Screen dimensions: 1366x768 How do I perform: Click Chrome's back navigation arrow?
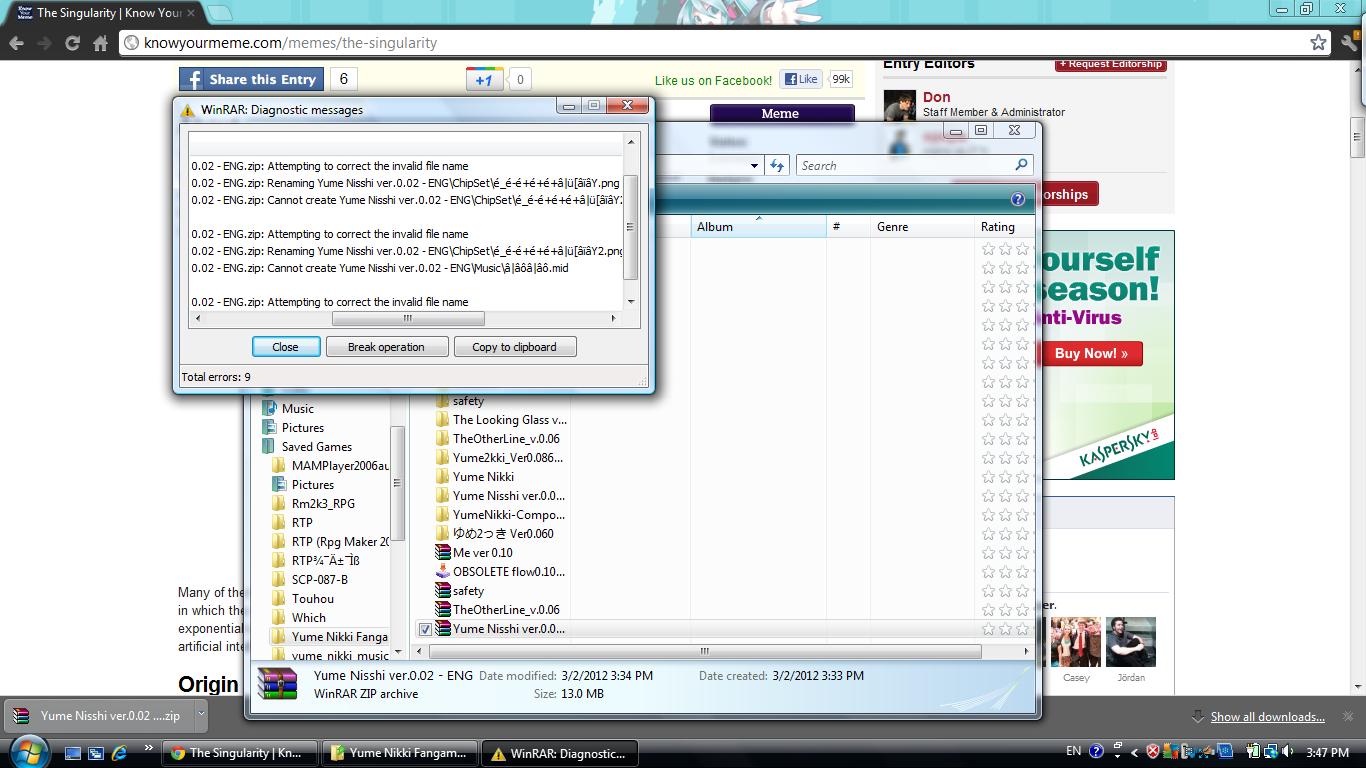(x=16, y=43)
